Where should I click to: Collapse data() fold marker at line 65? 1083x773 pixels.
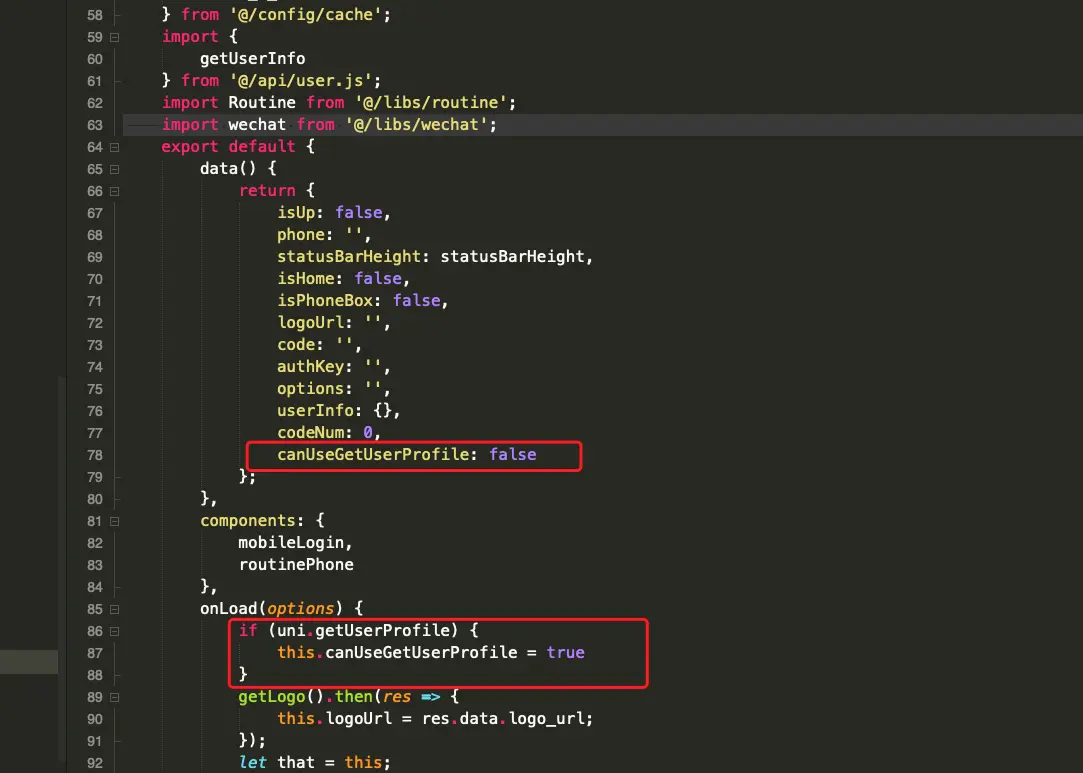pyautogui.click(x=115, y=169)
